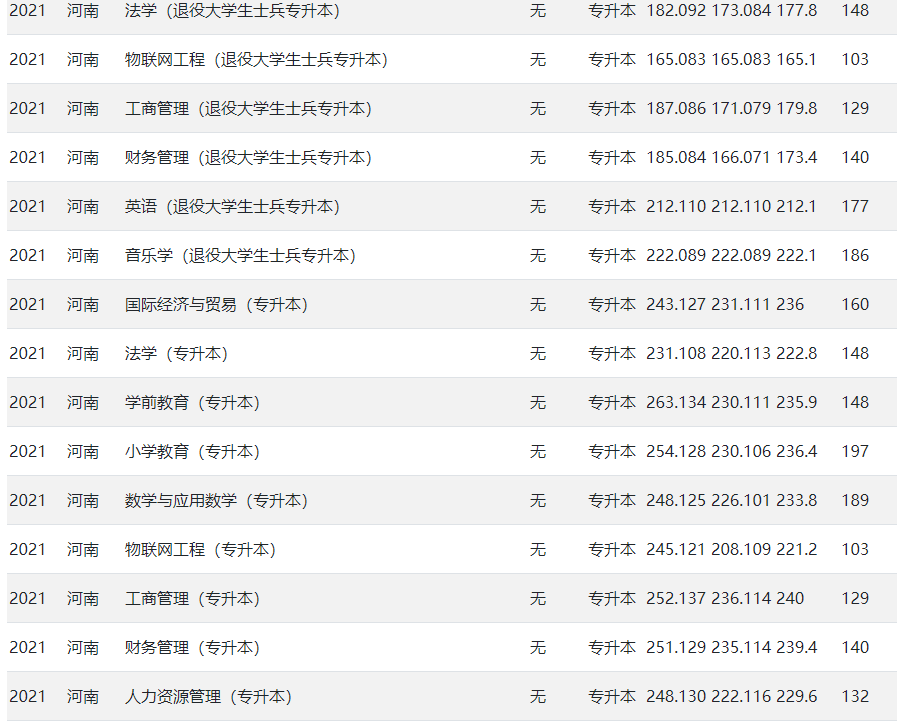Click control line value 197
This screenshot has height=724, width=899.
[855, 452]
